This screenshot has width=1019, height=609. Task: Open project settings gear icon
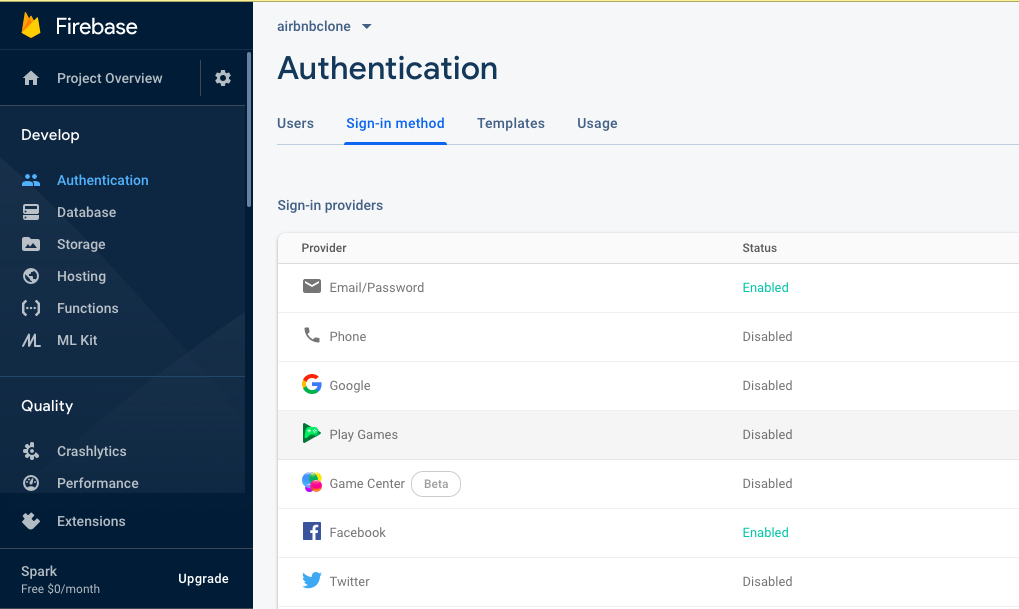tap(223, 78)
